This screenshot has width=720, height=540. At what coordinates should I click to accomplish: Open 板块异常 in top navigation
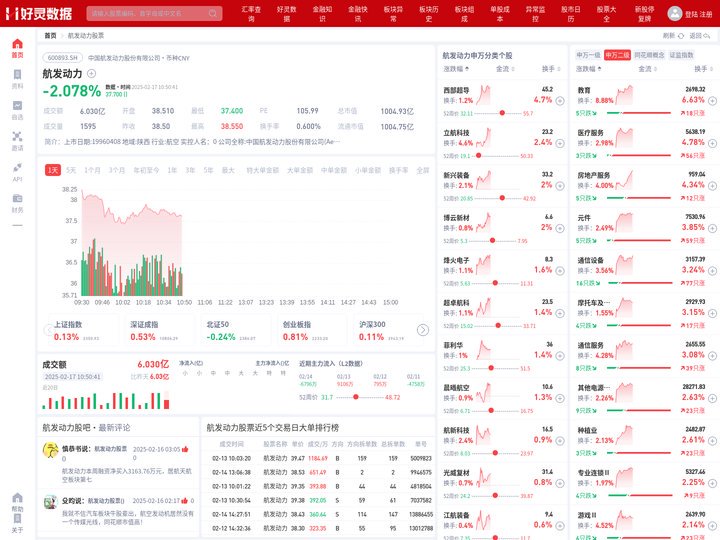coord(394,13)
